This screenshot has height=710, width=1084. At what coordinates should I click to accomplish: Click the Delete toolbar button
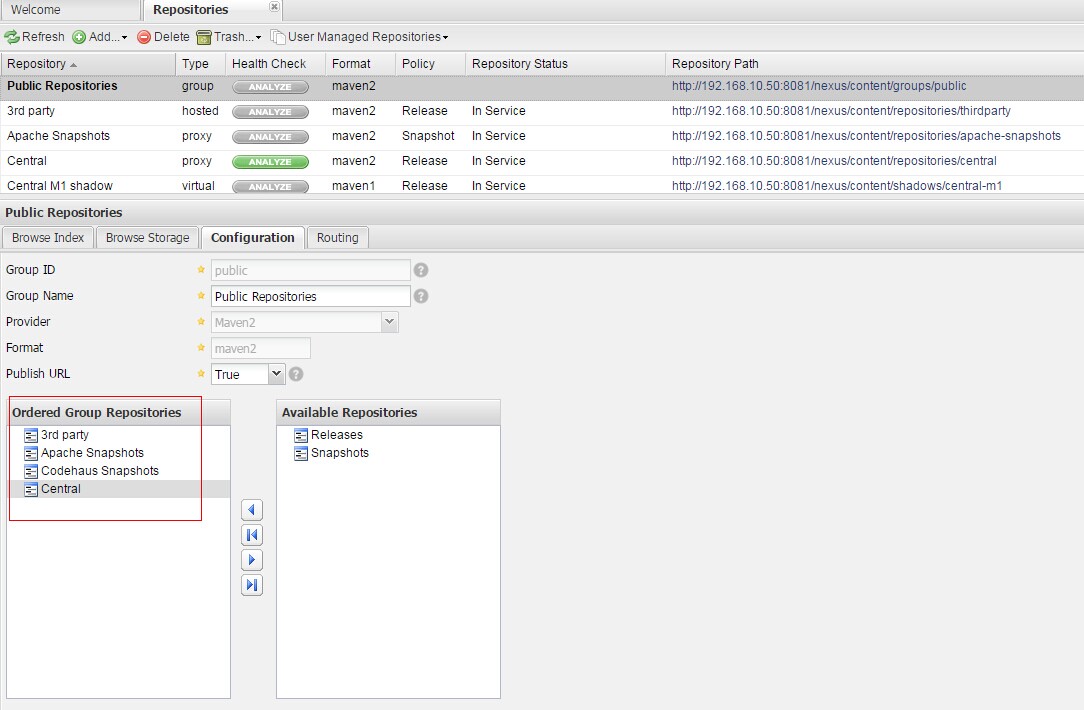163,37
